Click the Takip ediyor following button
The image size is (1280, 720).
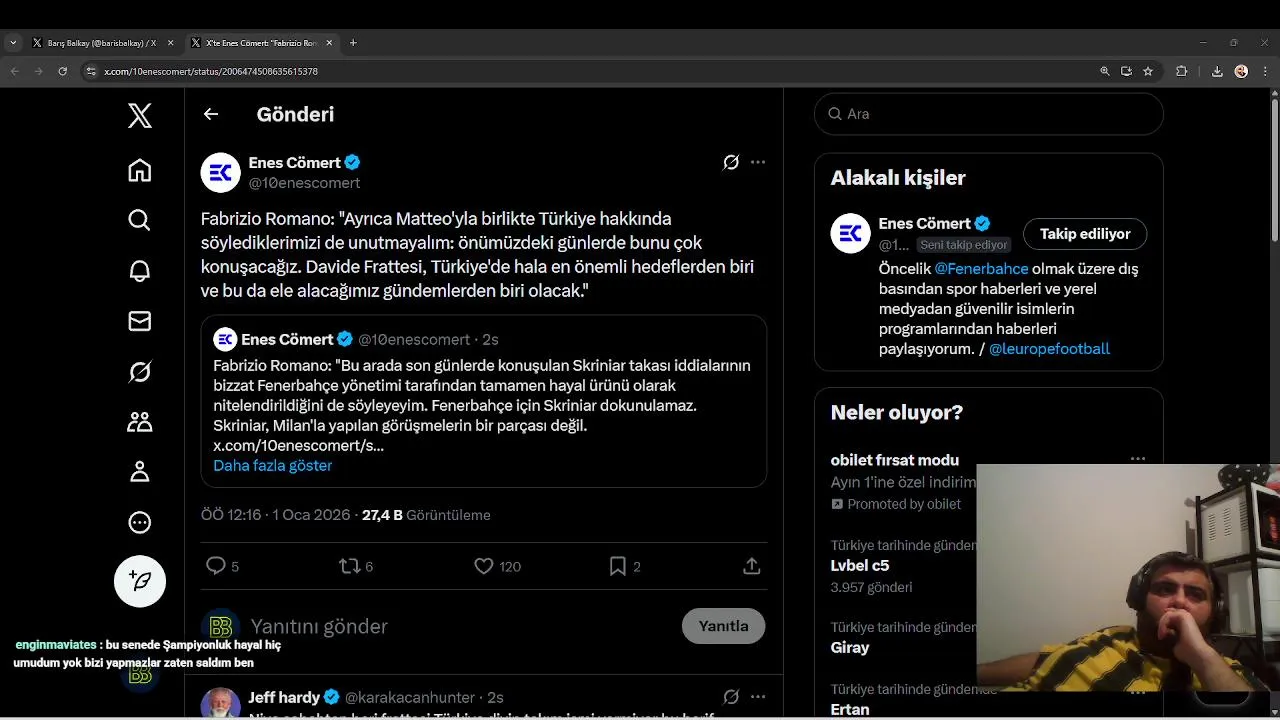(x=1085, y=234)
